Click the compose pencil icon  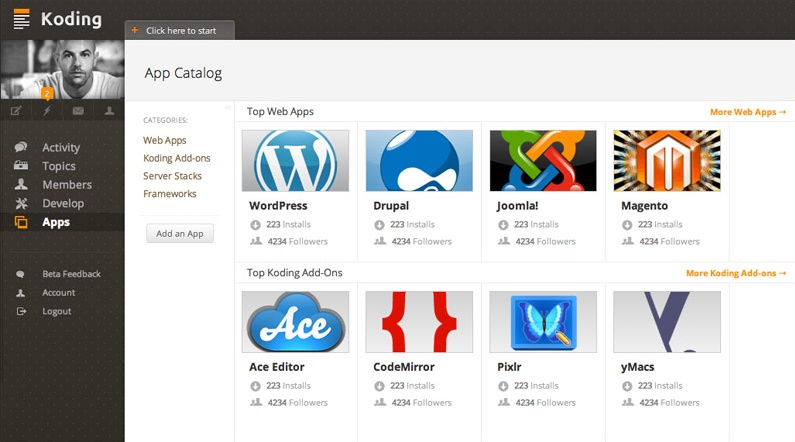[x=16, y=110]
